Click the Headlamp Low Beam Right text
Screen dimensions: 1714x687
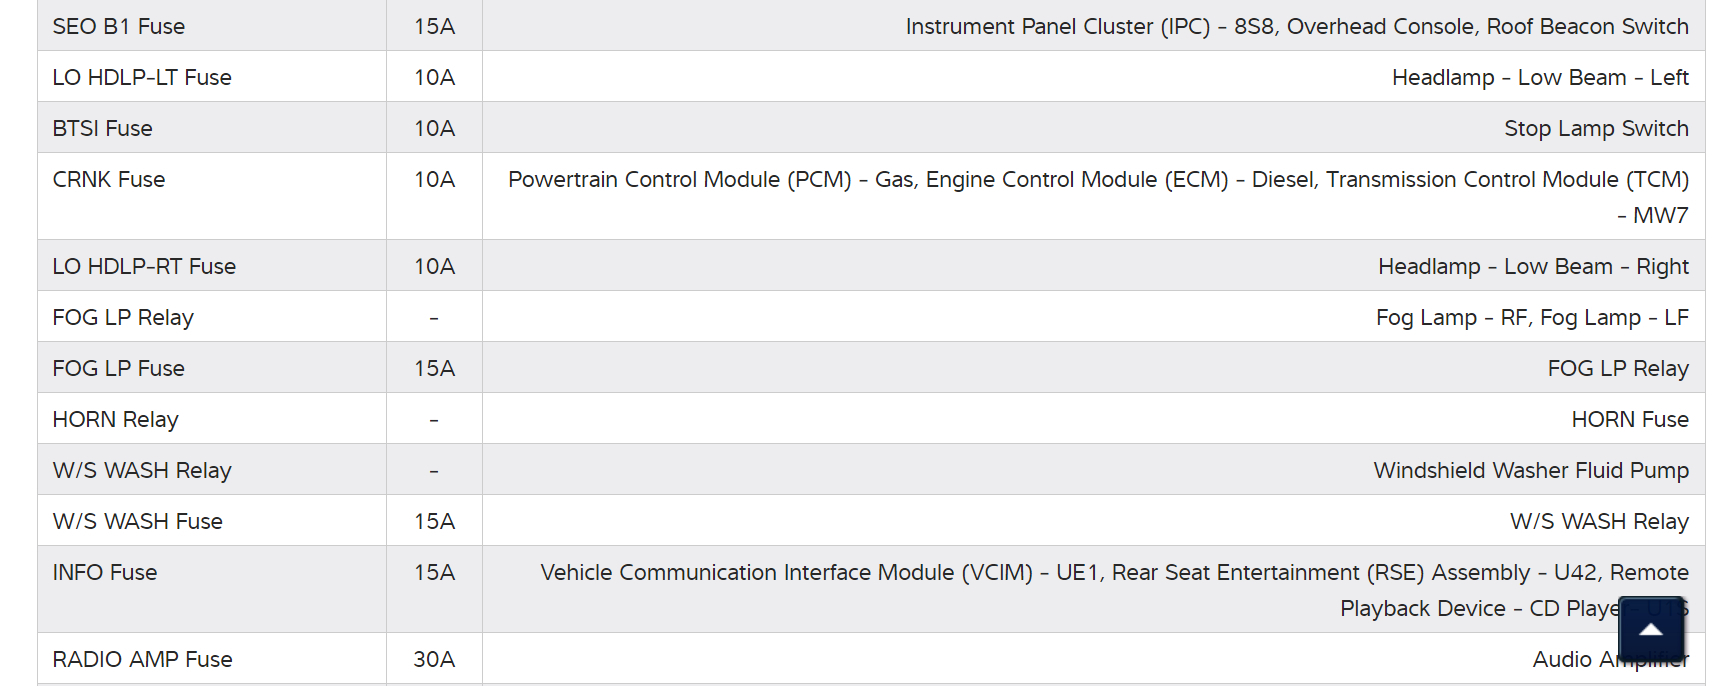pos(1533,267)
